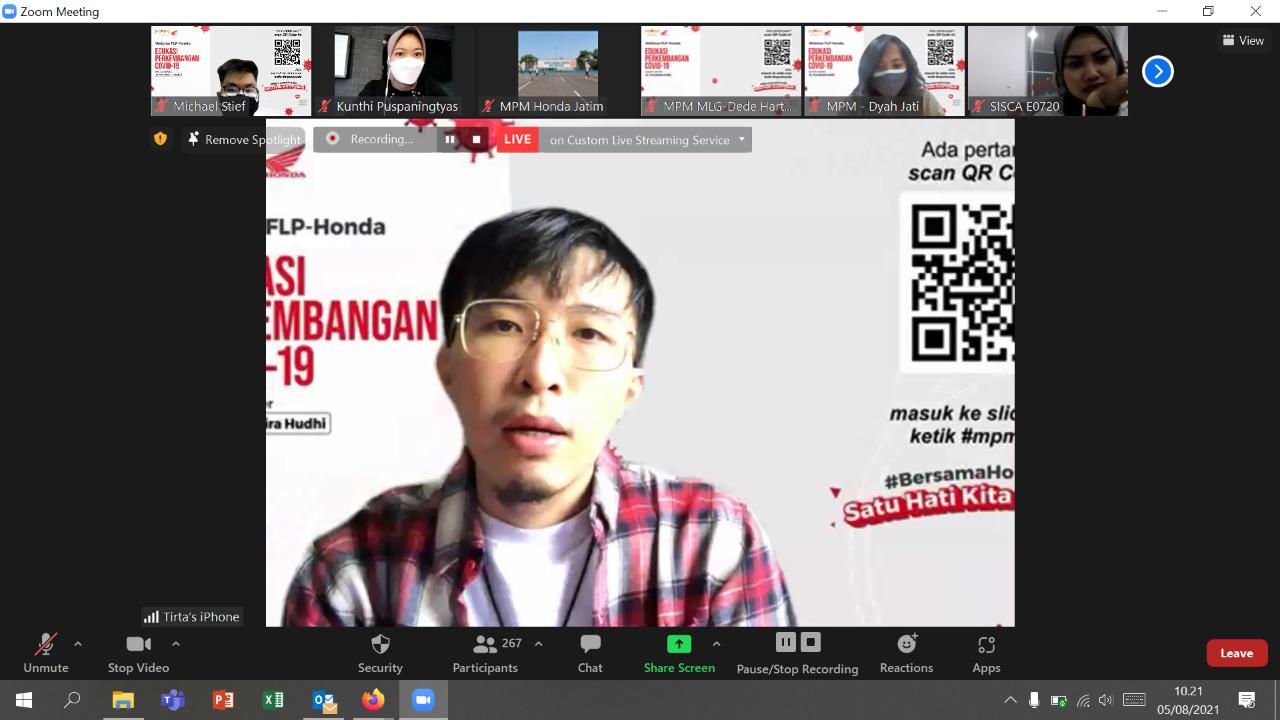The height and width of the screenshot is (720, 1280).
Task: Open Reactions emoji menu
Action: coord(906,654)
